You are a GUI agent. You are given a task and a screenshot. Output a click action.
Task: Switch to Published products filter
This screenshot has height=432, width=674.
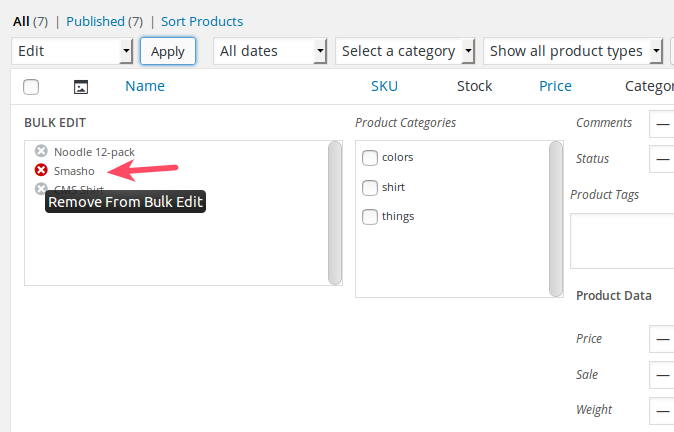click(x=95, y=21)
